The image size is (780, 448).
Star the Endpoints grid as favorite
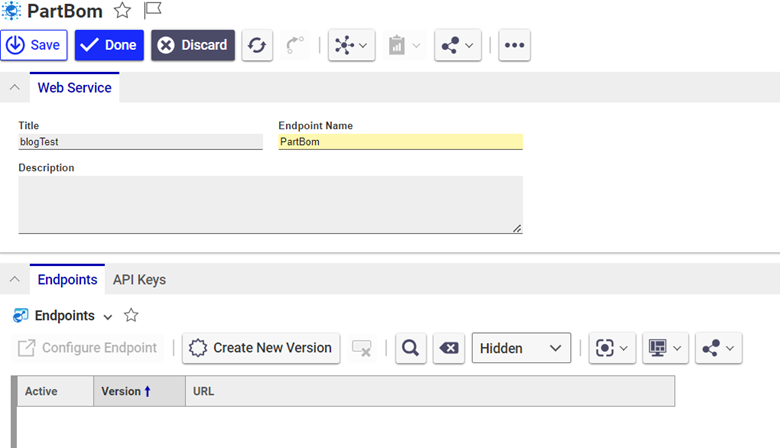pos(131,316)
